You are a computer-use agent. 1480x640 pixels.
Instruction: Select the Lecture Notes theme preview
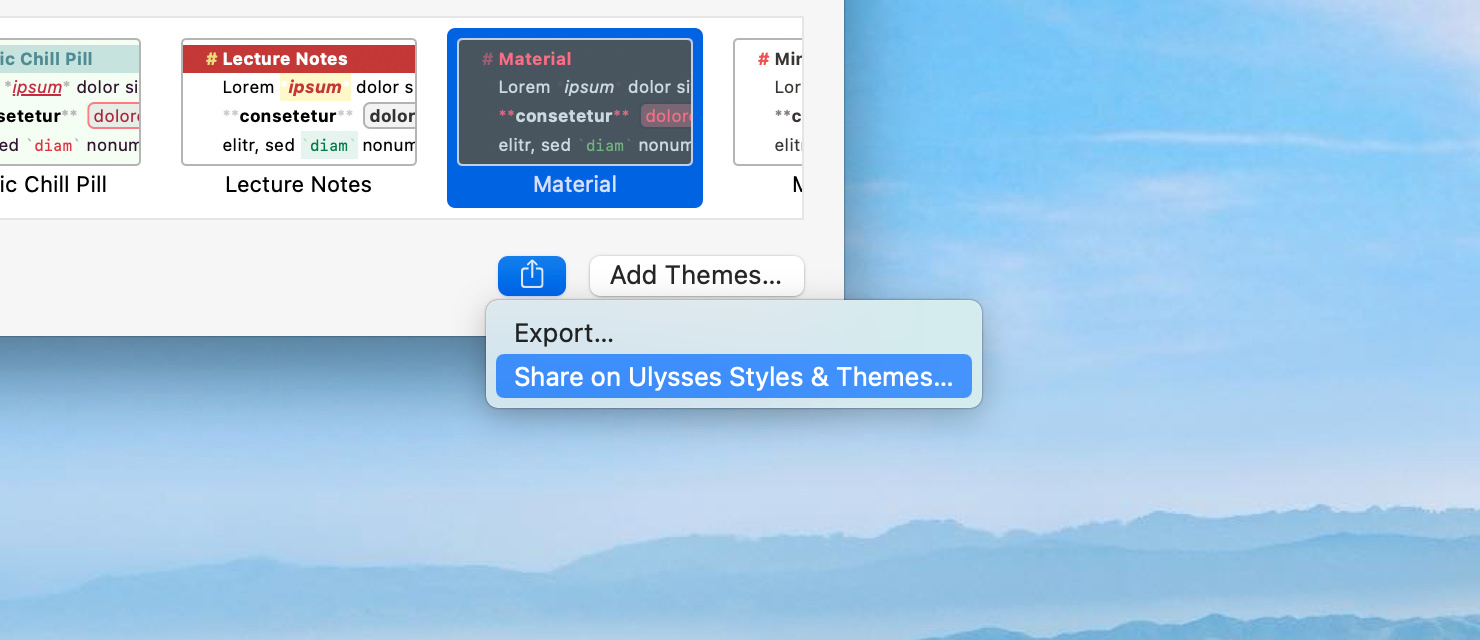[x=299, y=102]
